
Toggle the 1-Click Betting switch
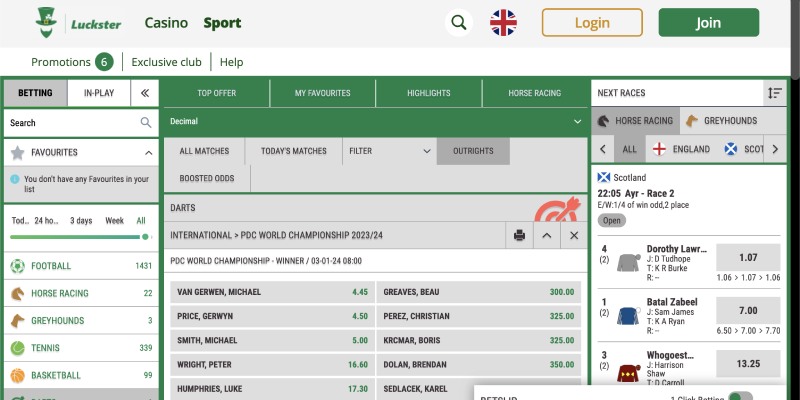[x=740, y=397]
